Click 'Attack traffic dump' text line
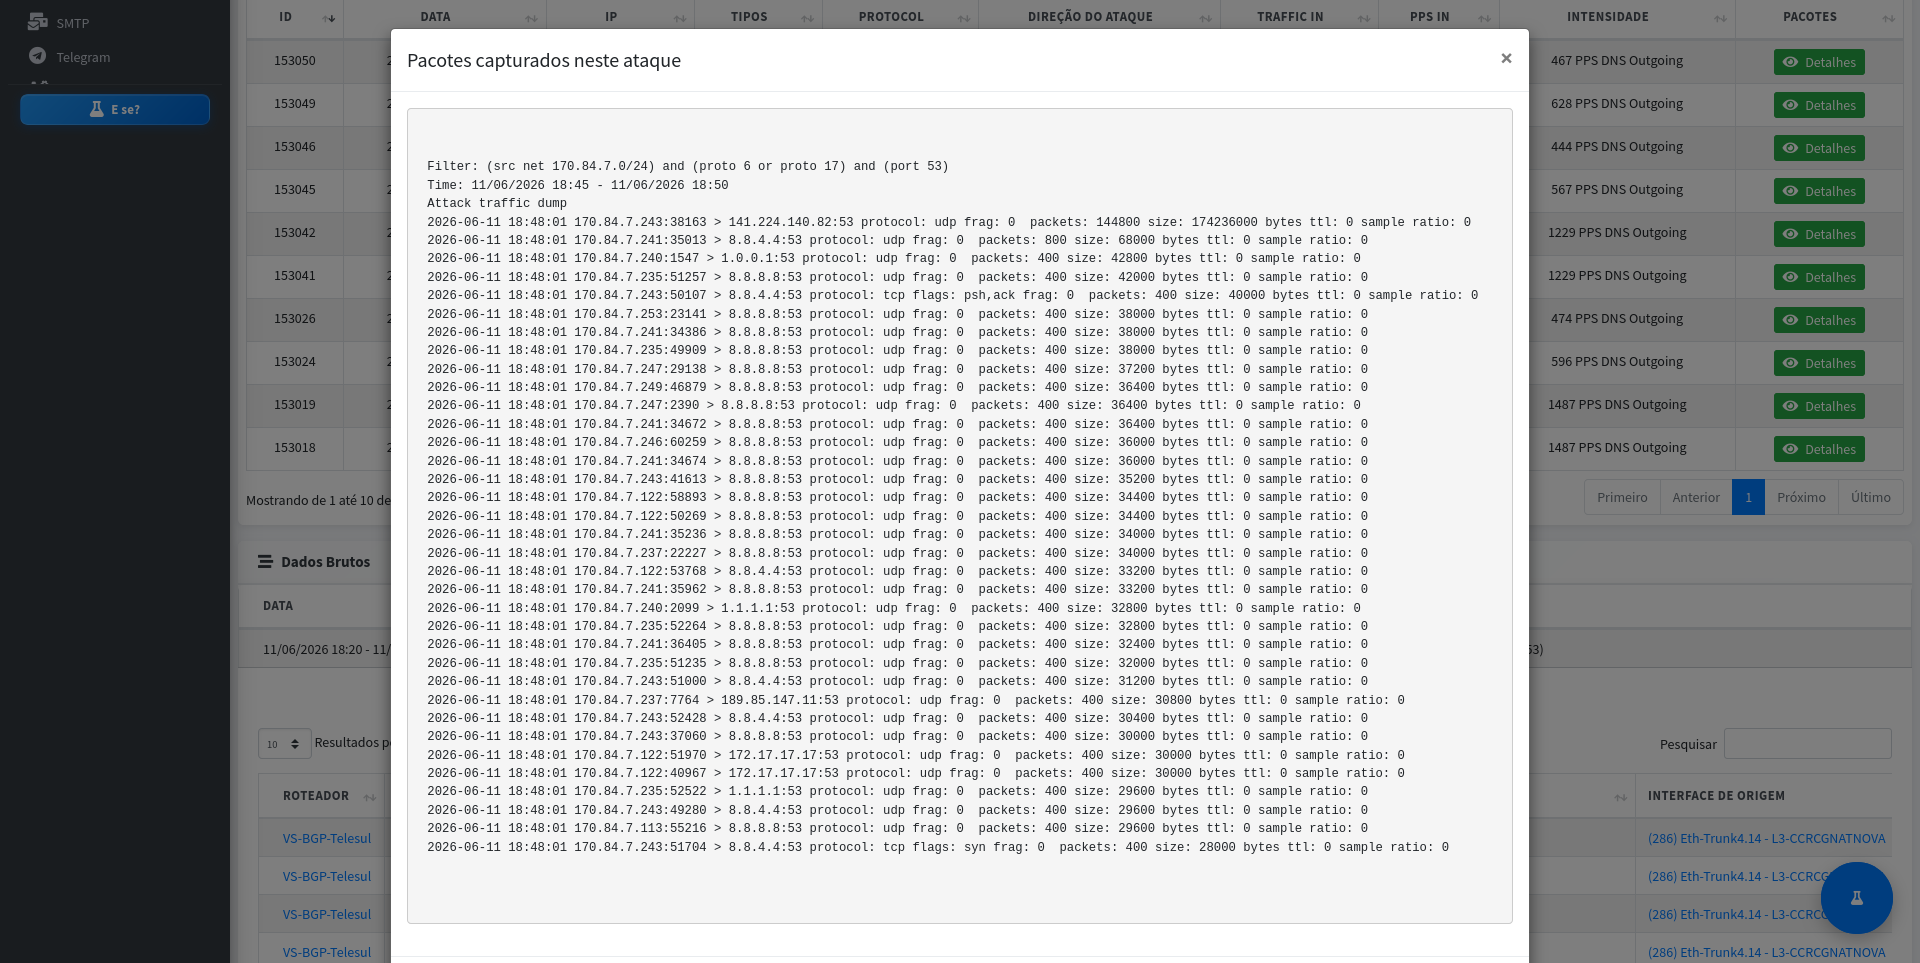The height and width of the screenshot is (963, 1920). [496, 203]
